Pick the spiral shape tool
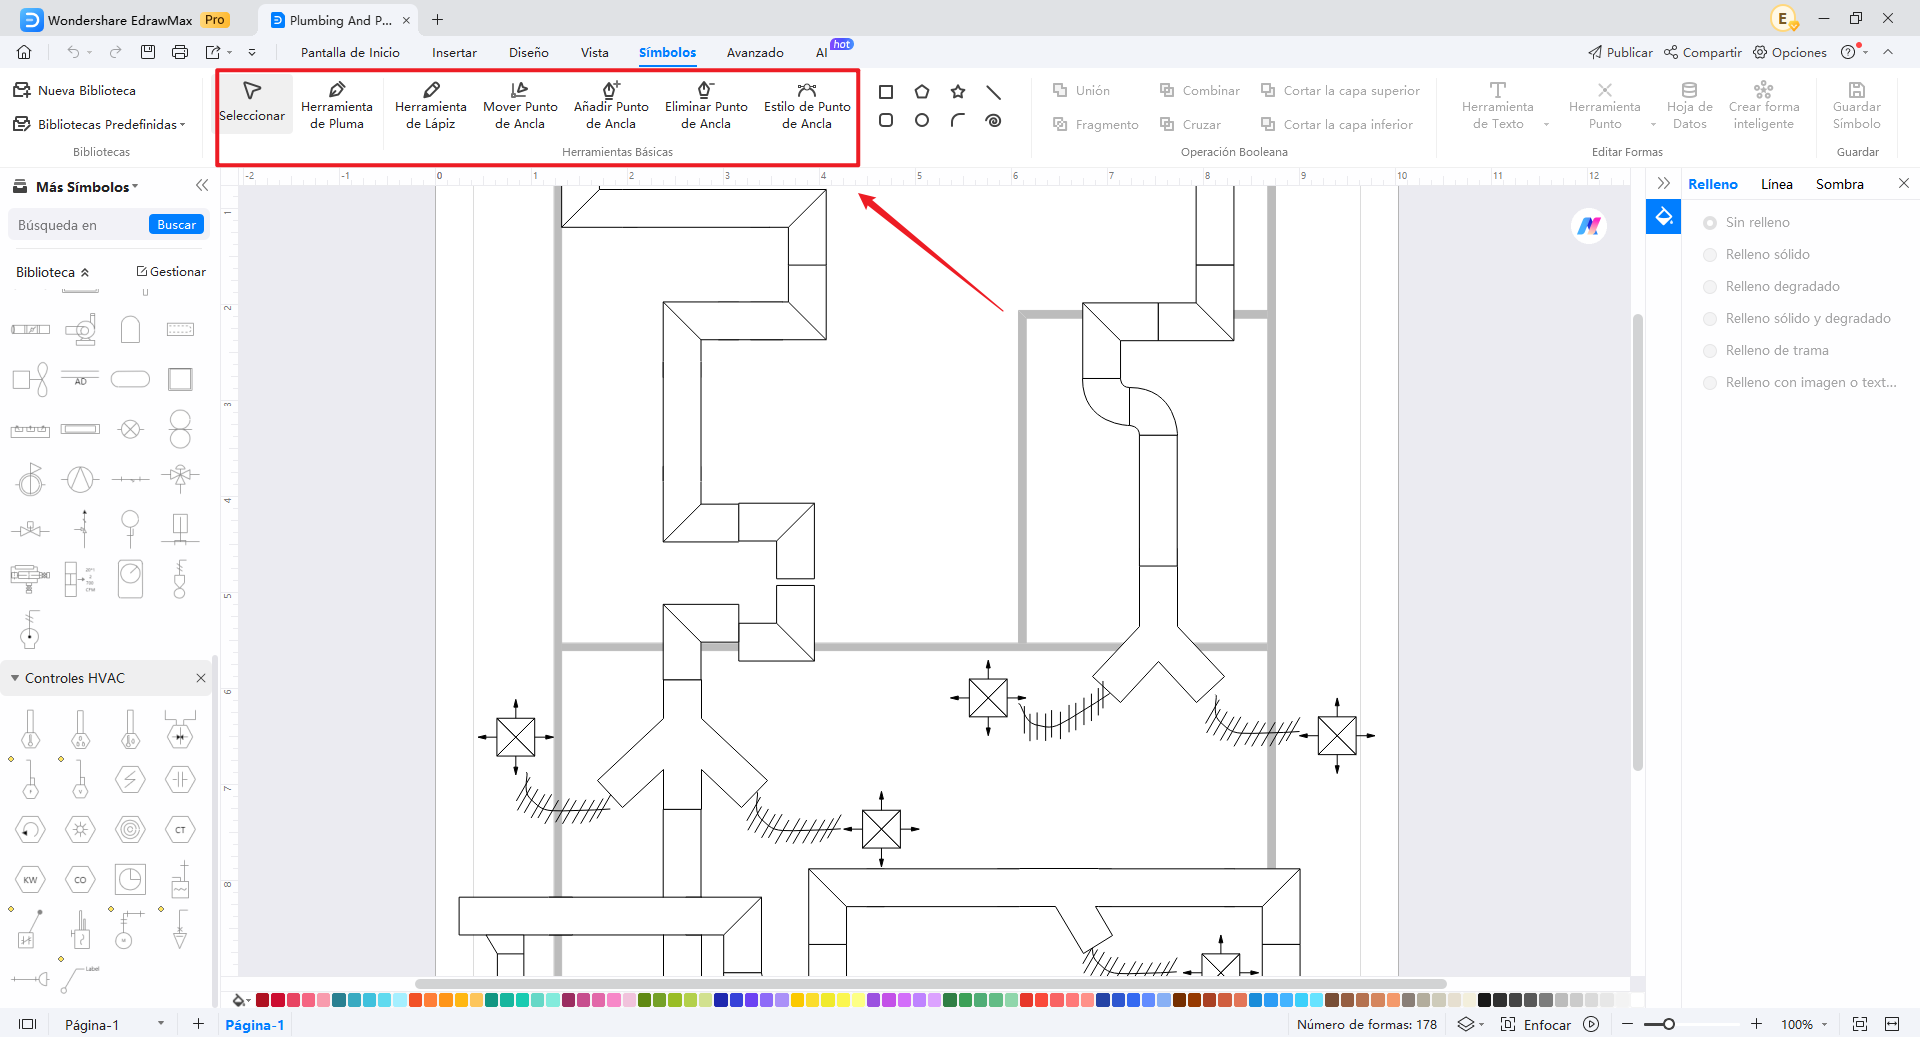 [993, 121]
